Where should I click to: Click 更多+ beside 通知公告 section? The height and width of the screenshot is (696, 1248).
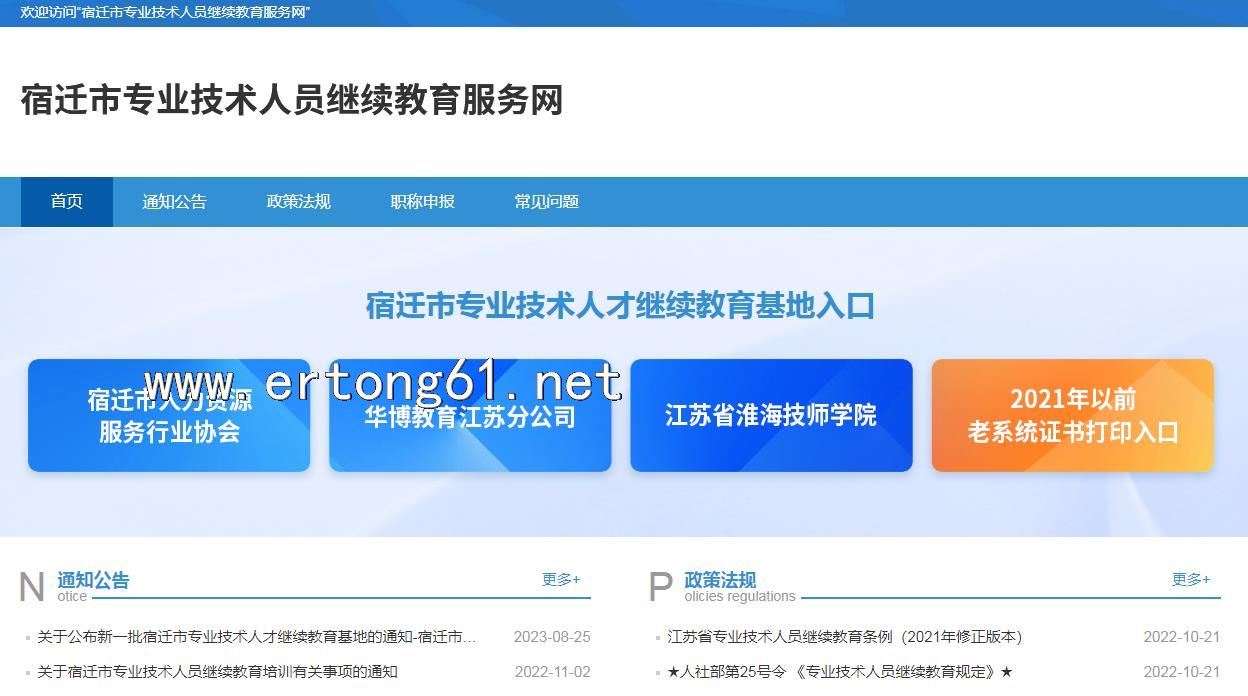coord(561,579)
